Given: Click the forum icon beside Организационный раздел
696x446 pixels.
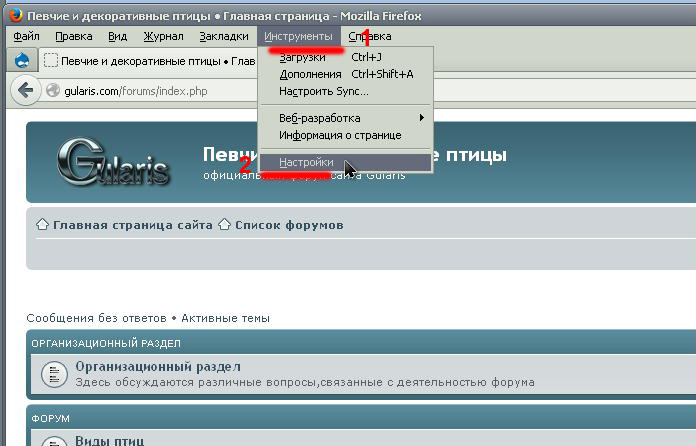Looking at the screenshot, I should (x=53, y=374).
